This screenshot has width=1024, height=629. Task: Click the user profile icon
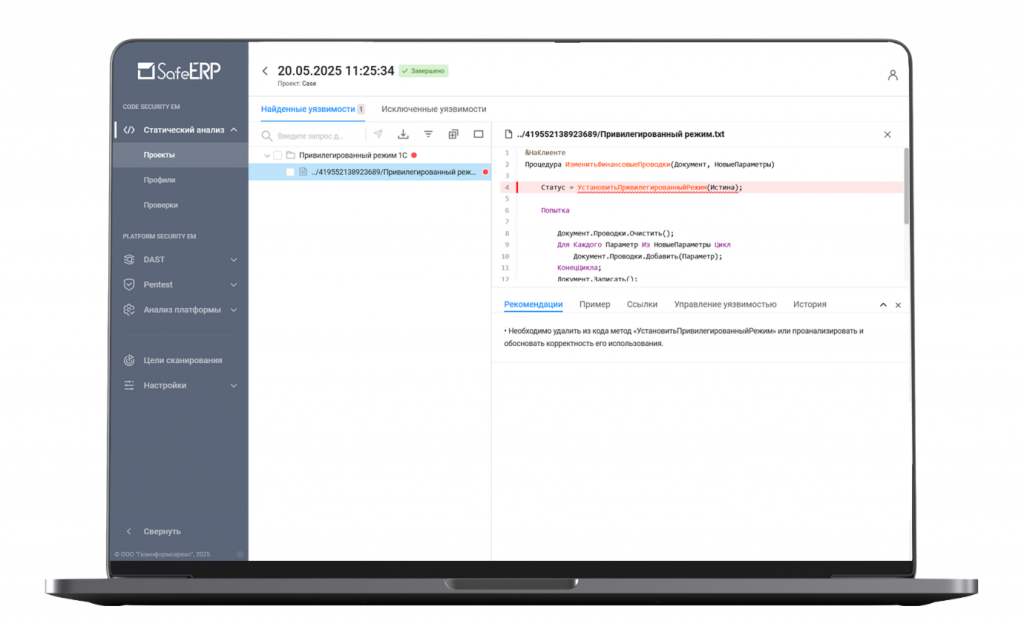(x=892, y=75)
